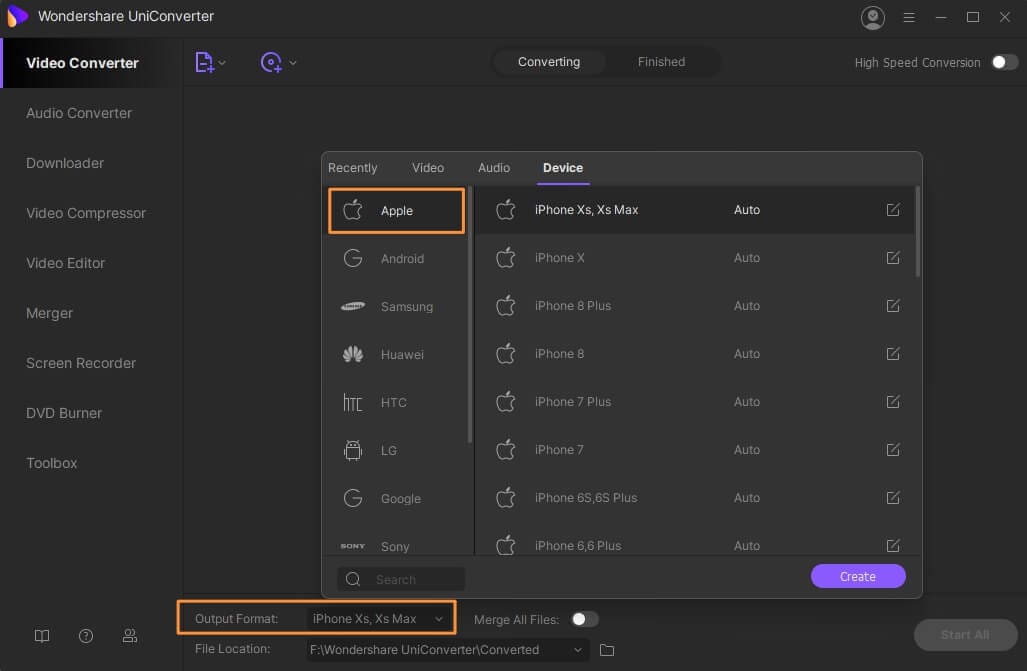Click the Create custom preset button
Screen dimensions: 1027x671
click(858, 577)
